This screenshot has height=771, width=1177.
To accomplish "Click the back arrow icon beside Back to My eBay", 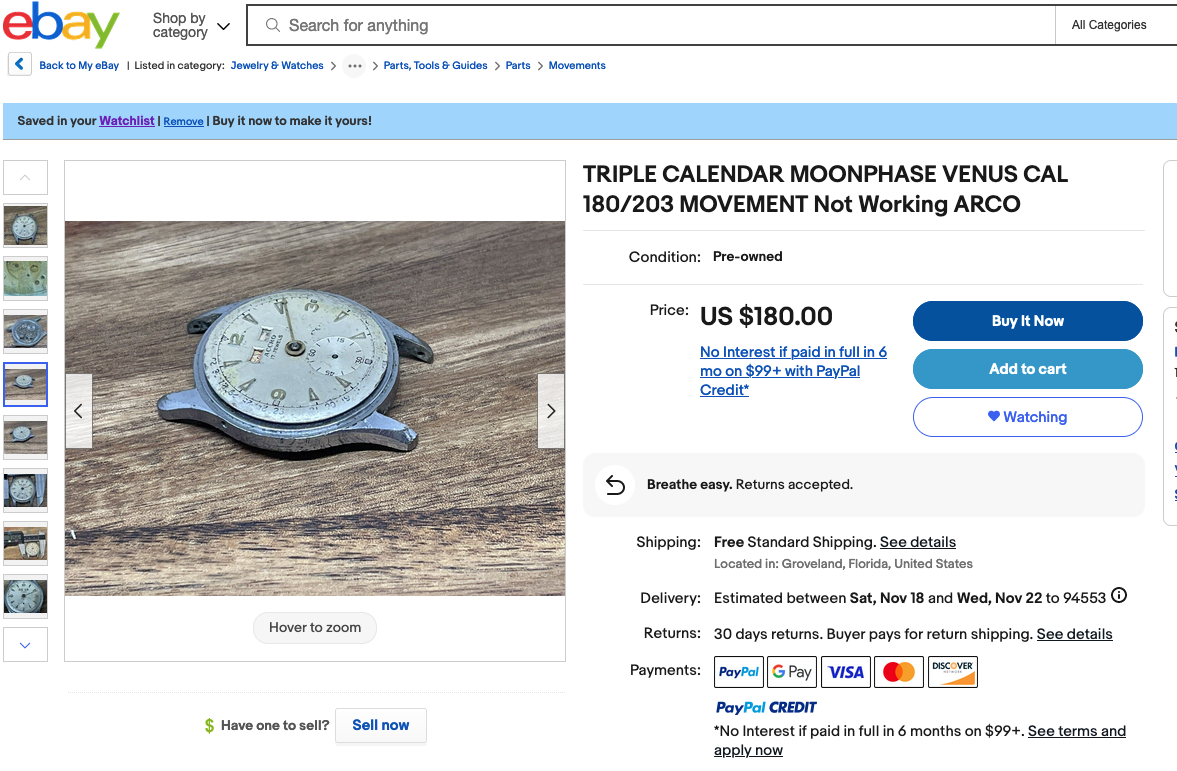I will click(20, 65).
